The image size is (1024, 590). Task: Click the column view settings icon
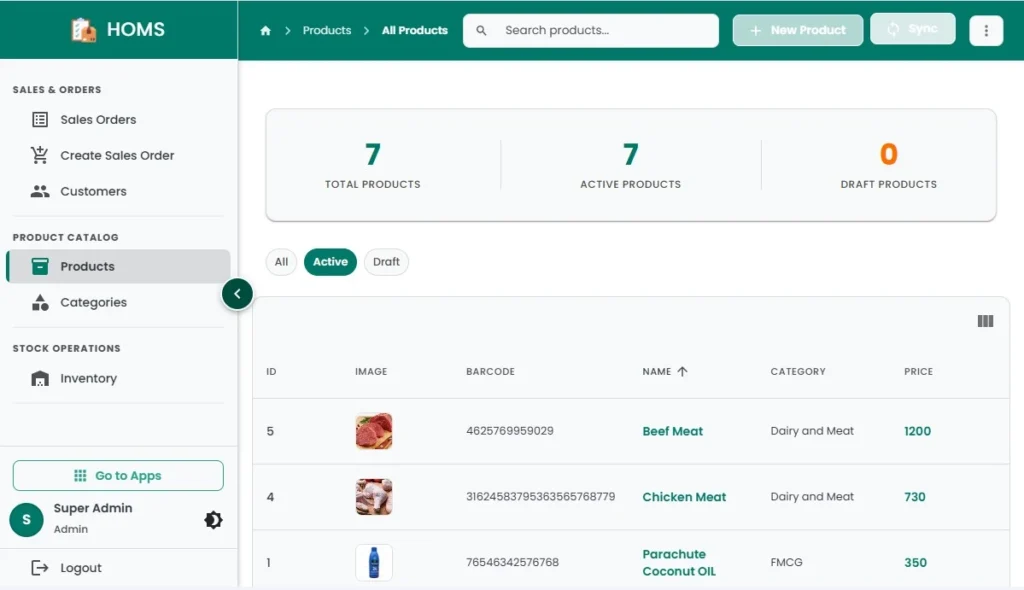click(x=985, y=321)
